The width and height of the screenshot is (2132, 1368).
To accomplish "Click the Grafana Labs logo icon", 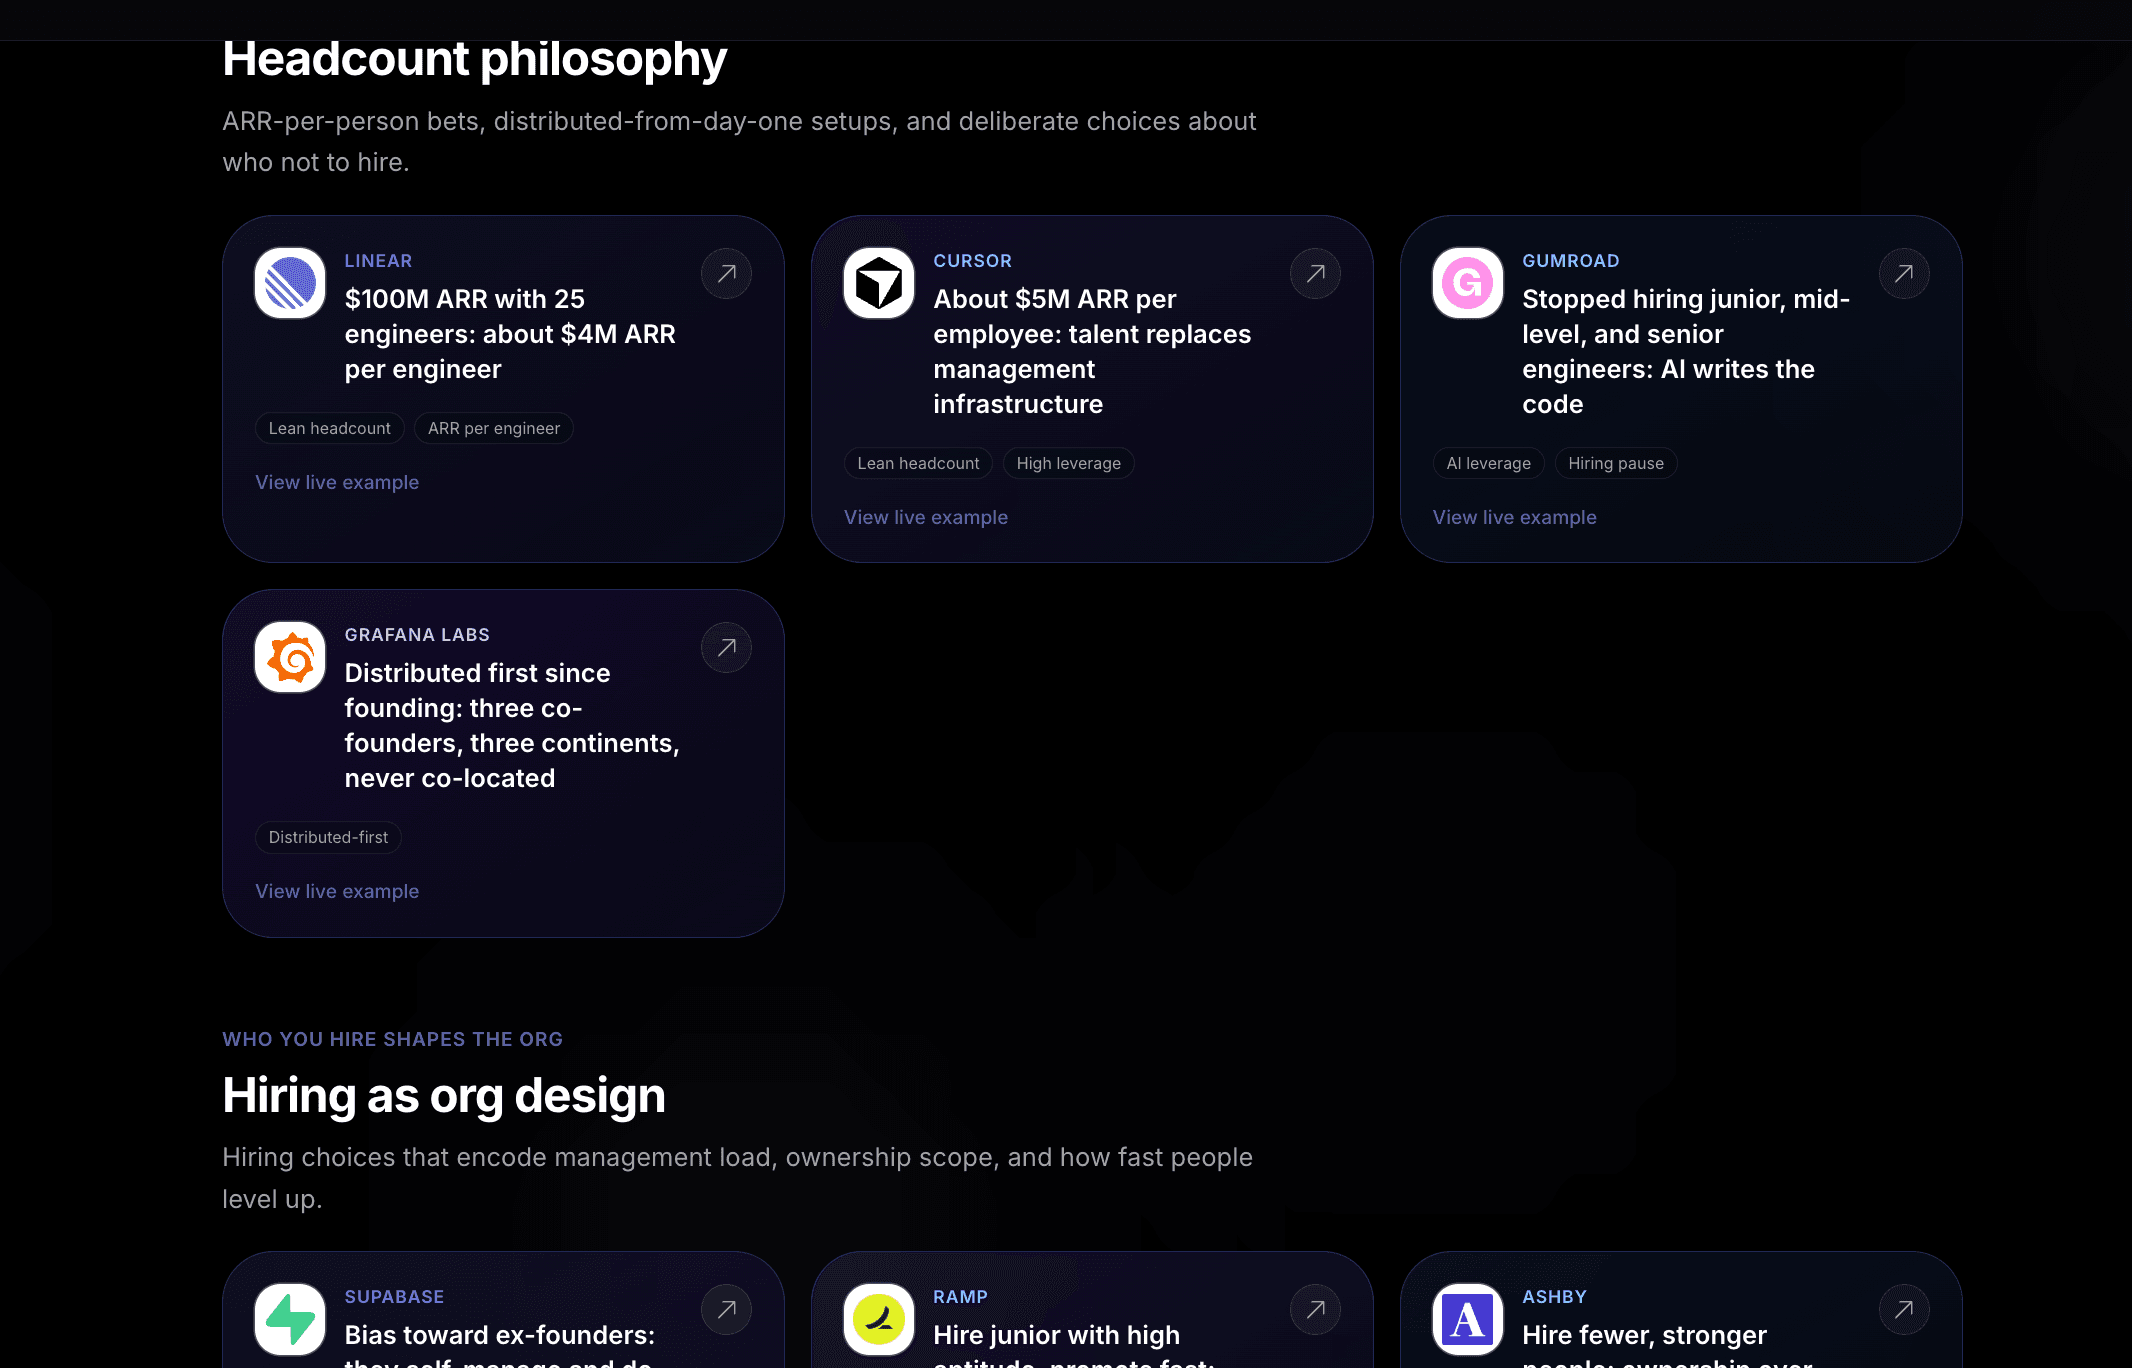I will [290, 657].
